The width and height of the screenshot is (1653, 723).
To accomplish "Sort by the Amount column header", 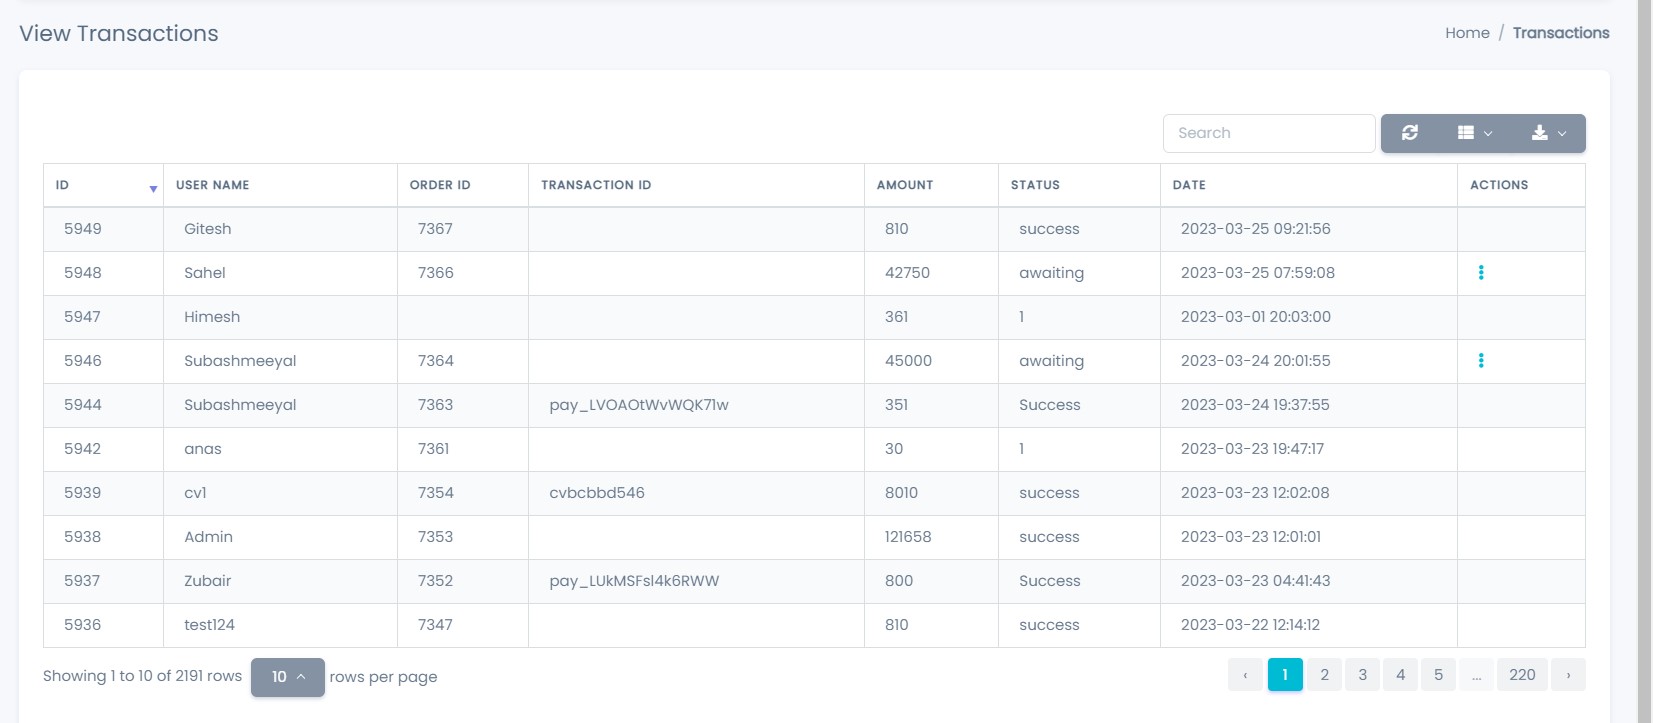I will pyautogui.click(x=905, y=185).
